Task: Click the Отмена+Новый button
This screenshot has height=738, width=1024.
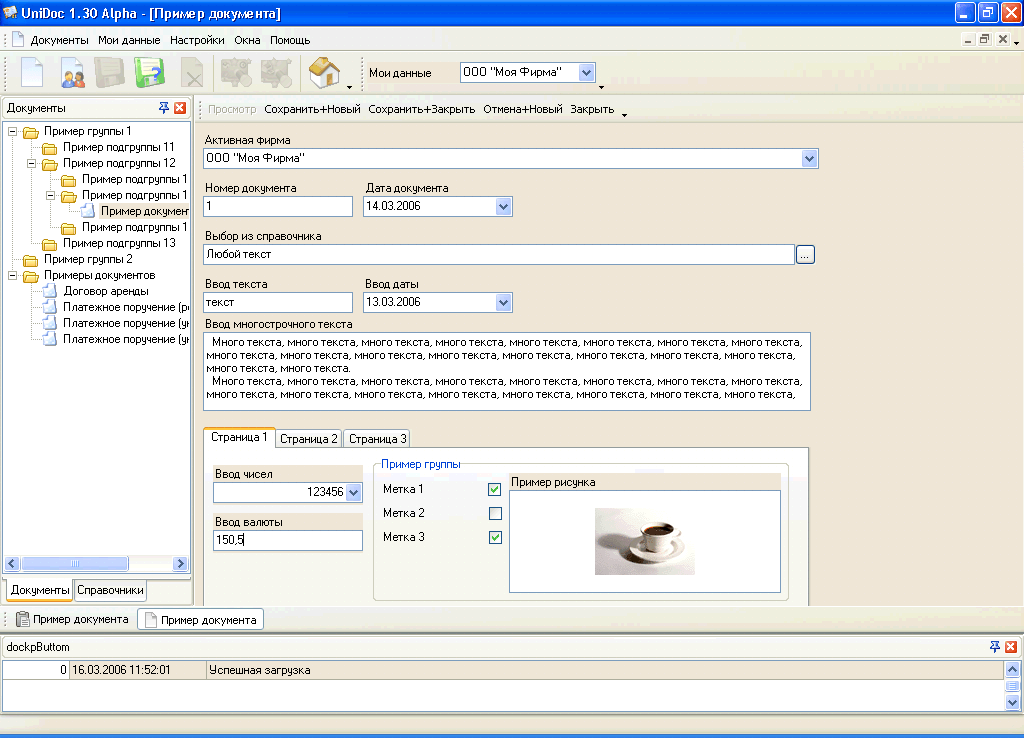Action: pyautogui.click(x=522, y=109)
